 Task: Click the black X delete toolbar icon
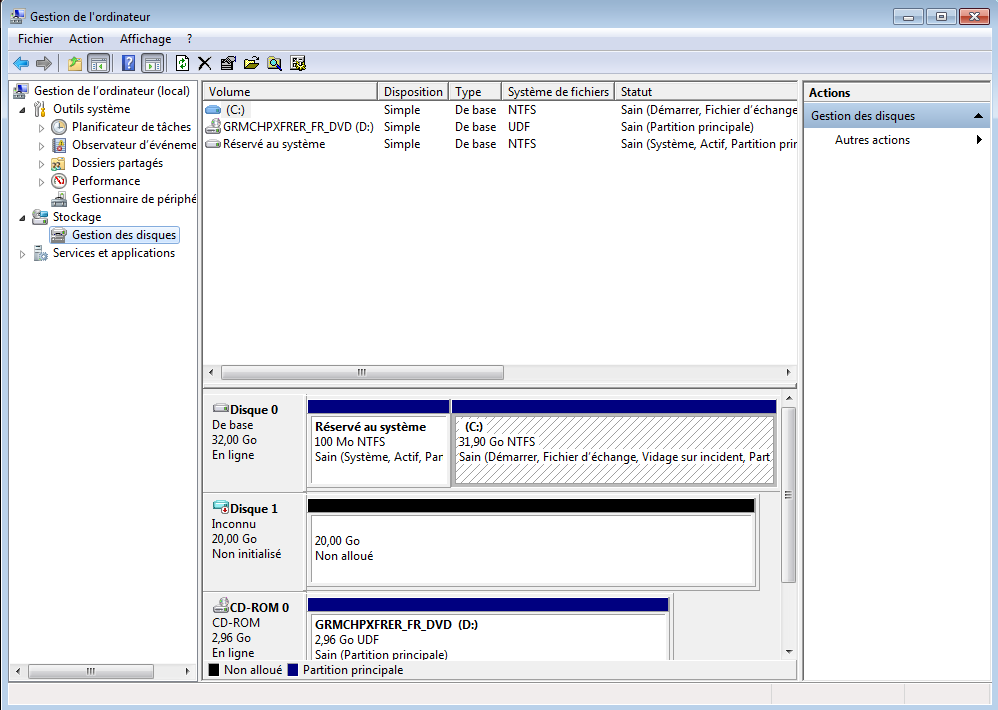coord(205,63)
